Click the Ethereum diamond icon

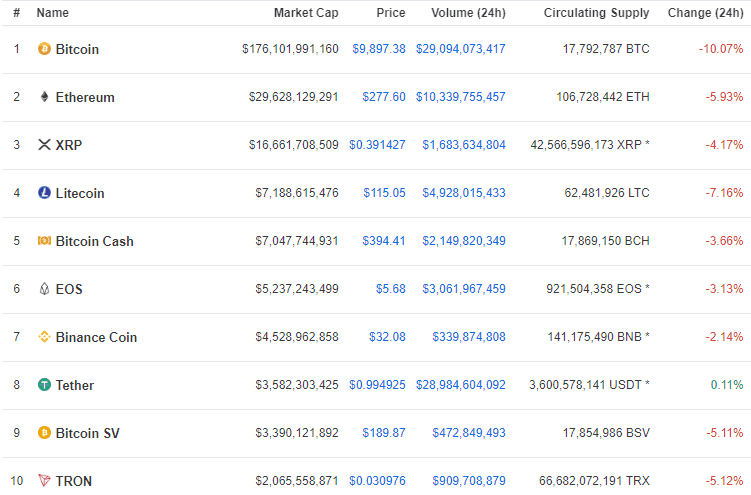44,97
